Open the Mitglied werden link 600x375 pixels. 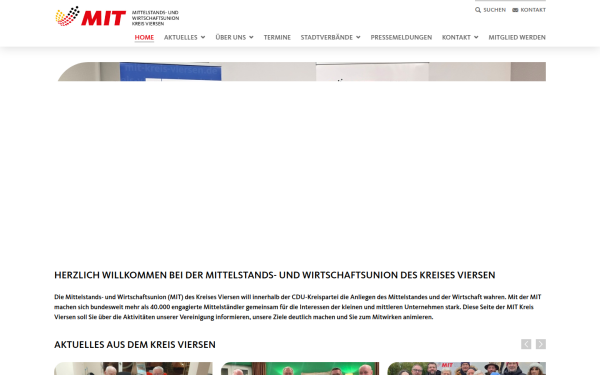point(517,37)
